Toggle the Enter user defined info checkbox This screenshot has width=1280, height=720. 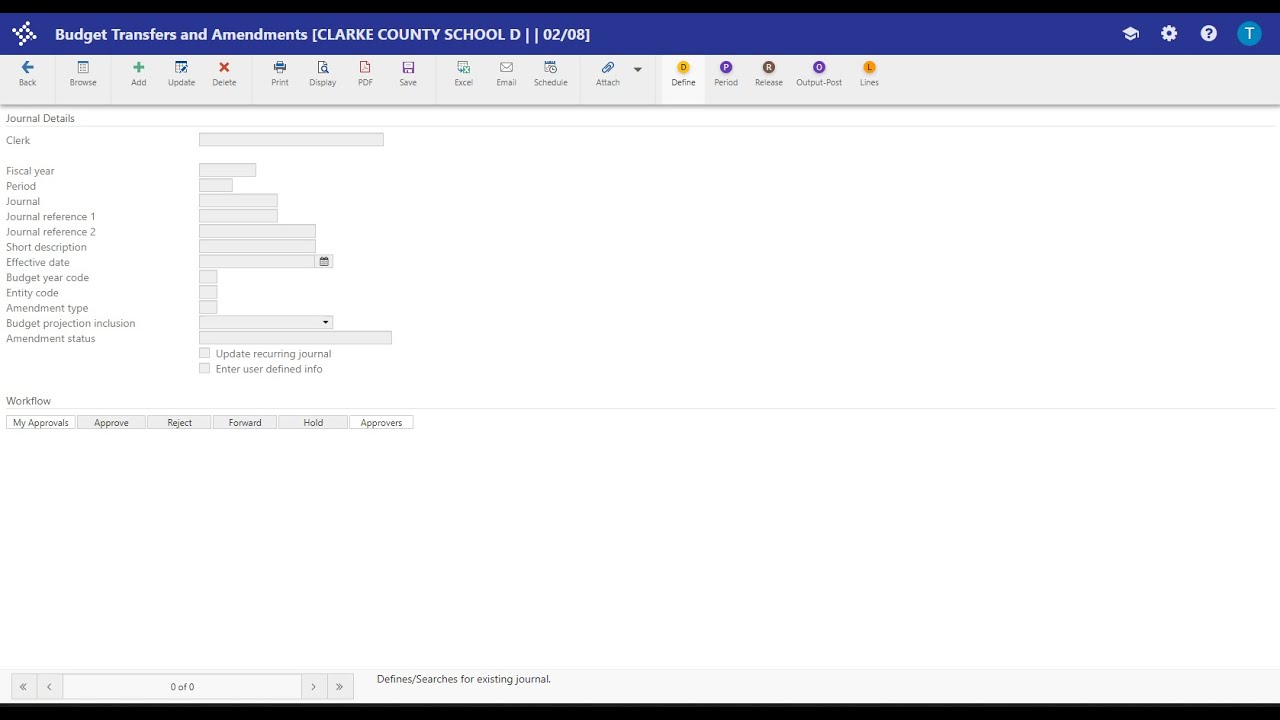coord(204,368)
